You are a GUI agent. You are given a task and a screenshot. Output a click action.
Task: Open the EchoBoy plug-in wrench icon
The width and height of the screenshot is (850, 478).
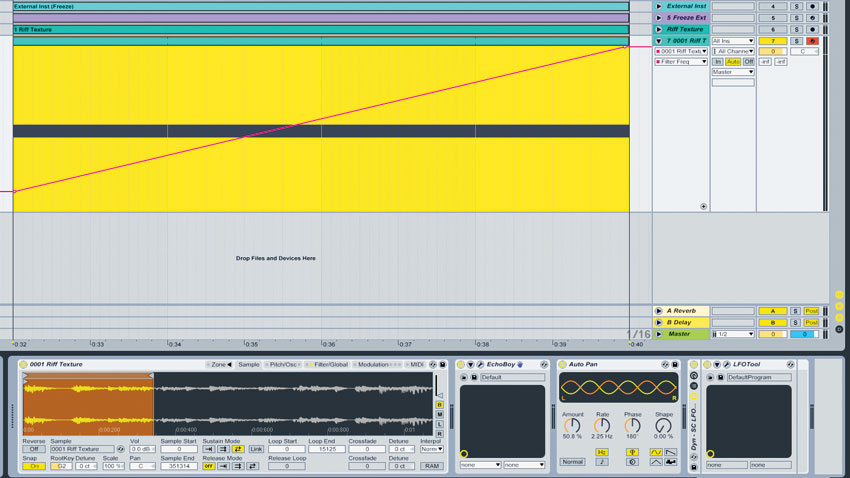pos(480,365)
